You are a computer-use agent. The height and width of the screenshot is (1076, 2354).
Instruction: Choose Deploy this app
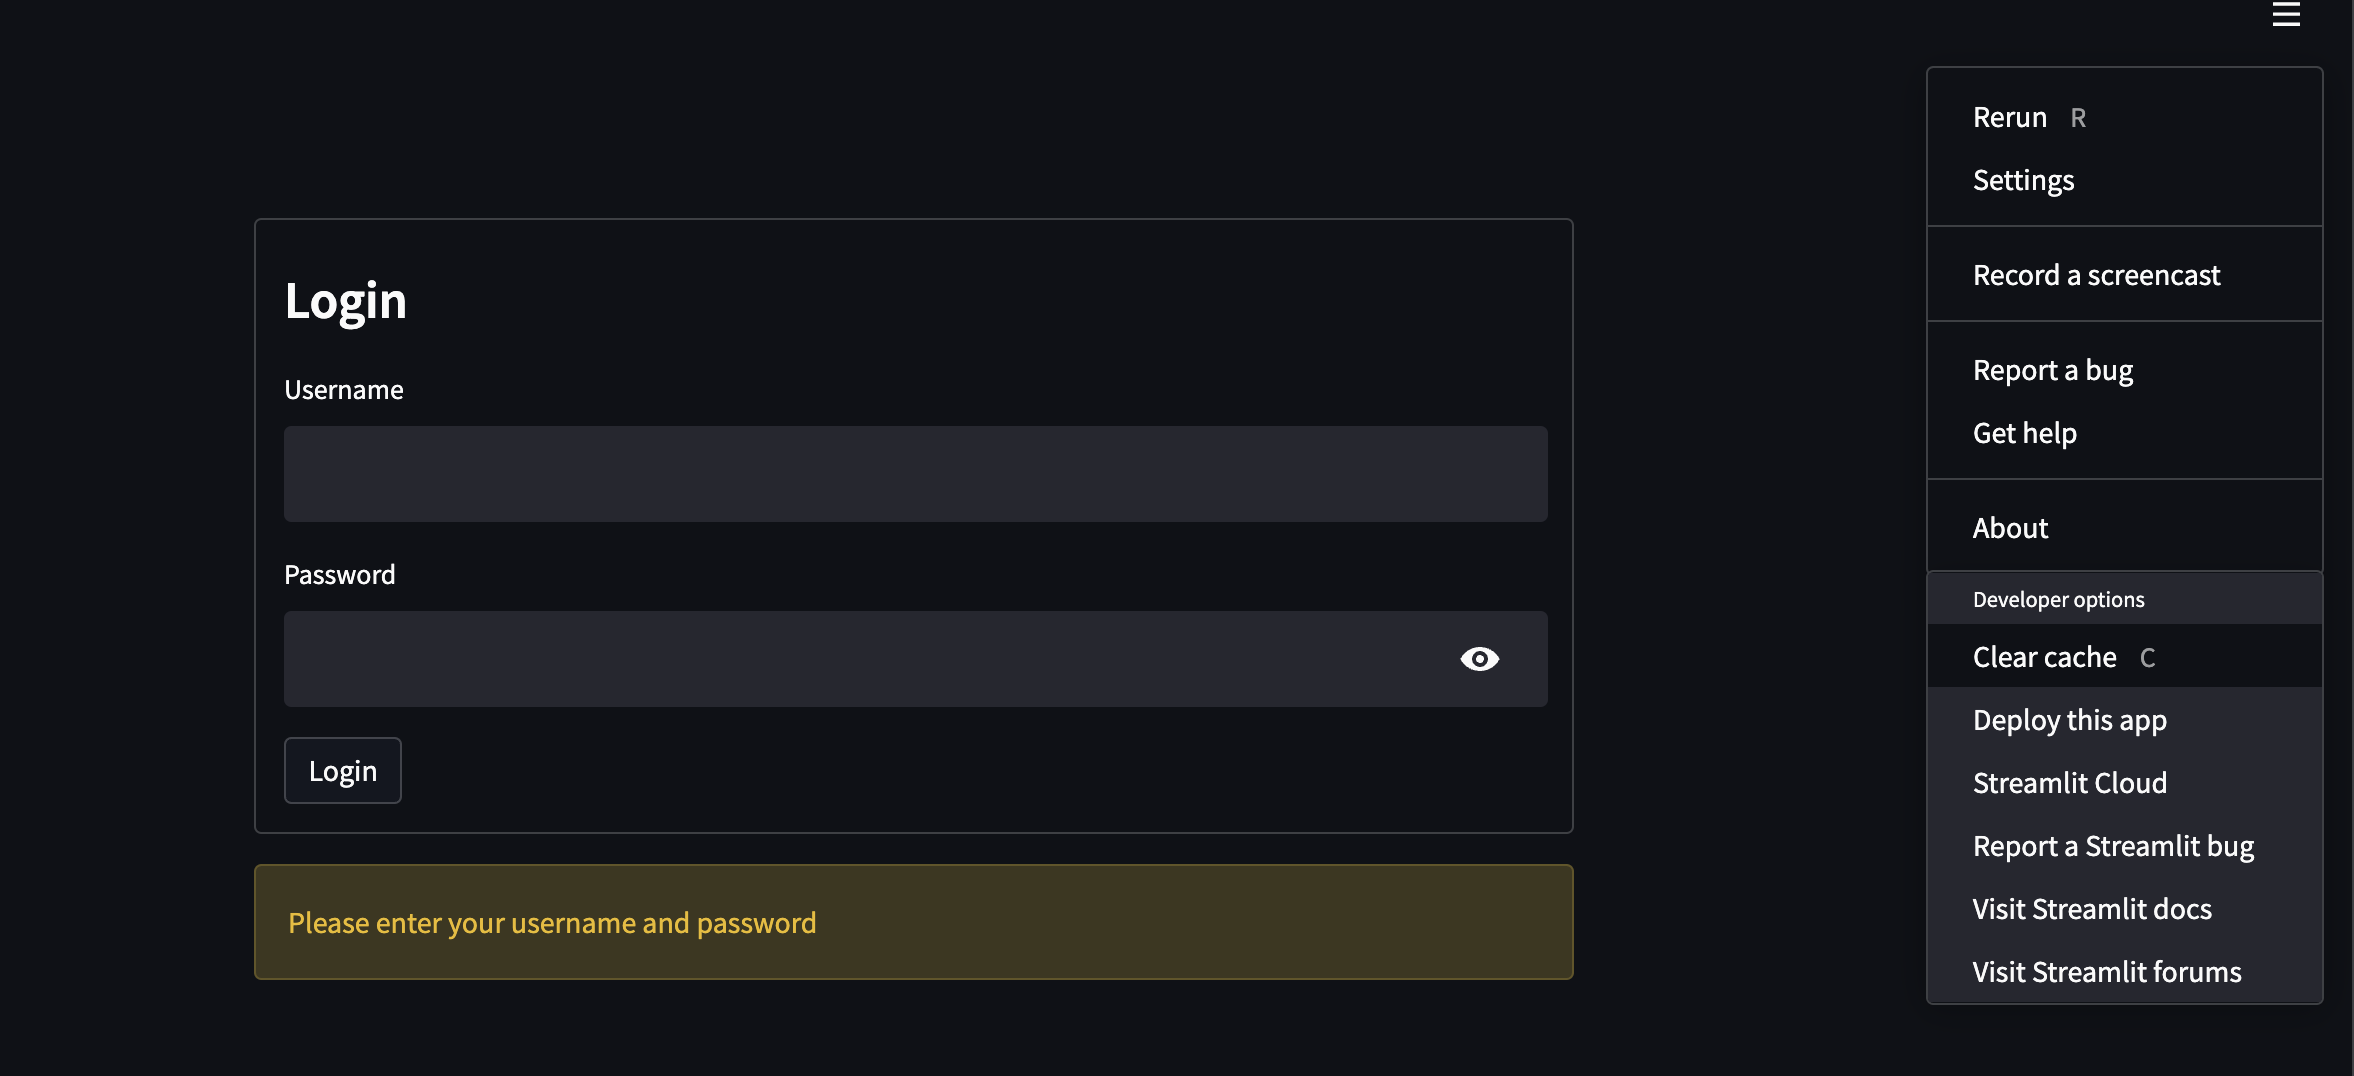click(x=2070, y=719)
